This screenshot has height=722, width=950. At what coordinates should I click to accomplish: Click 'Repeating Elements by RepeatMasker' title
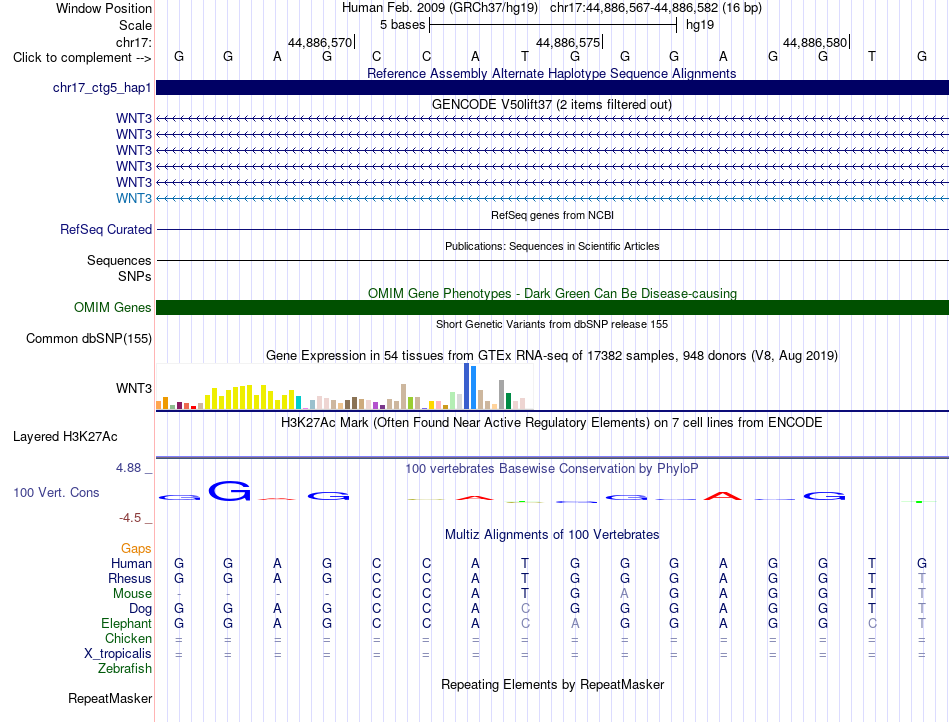552,684
